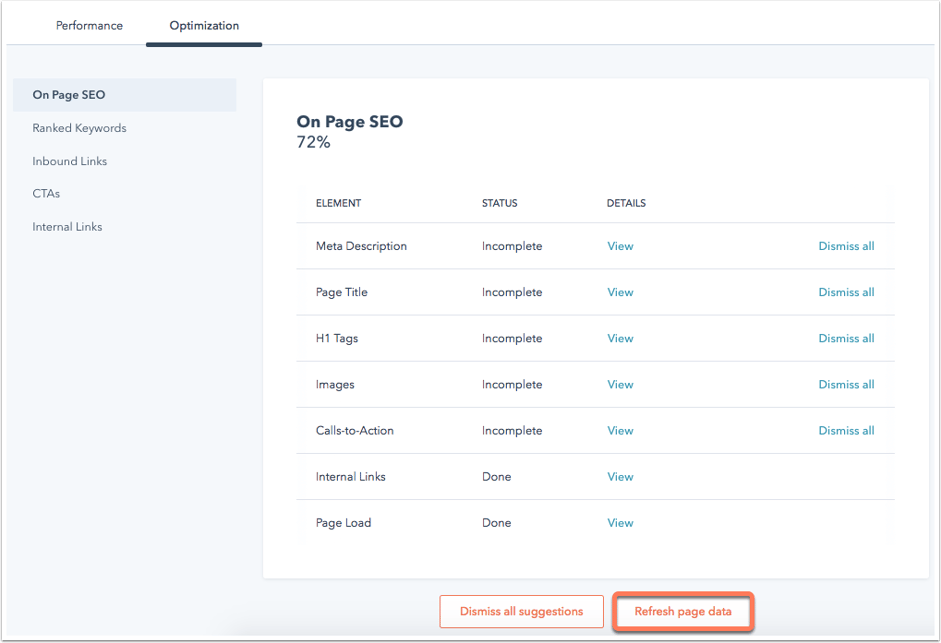Image resolution: width=941 pixels, height=643 pixels.
Task: View Images details link
Action: [x=620, y=384]
